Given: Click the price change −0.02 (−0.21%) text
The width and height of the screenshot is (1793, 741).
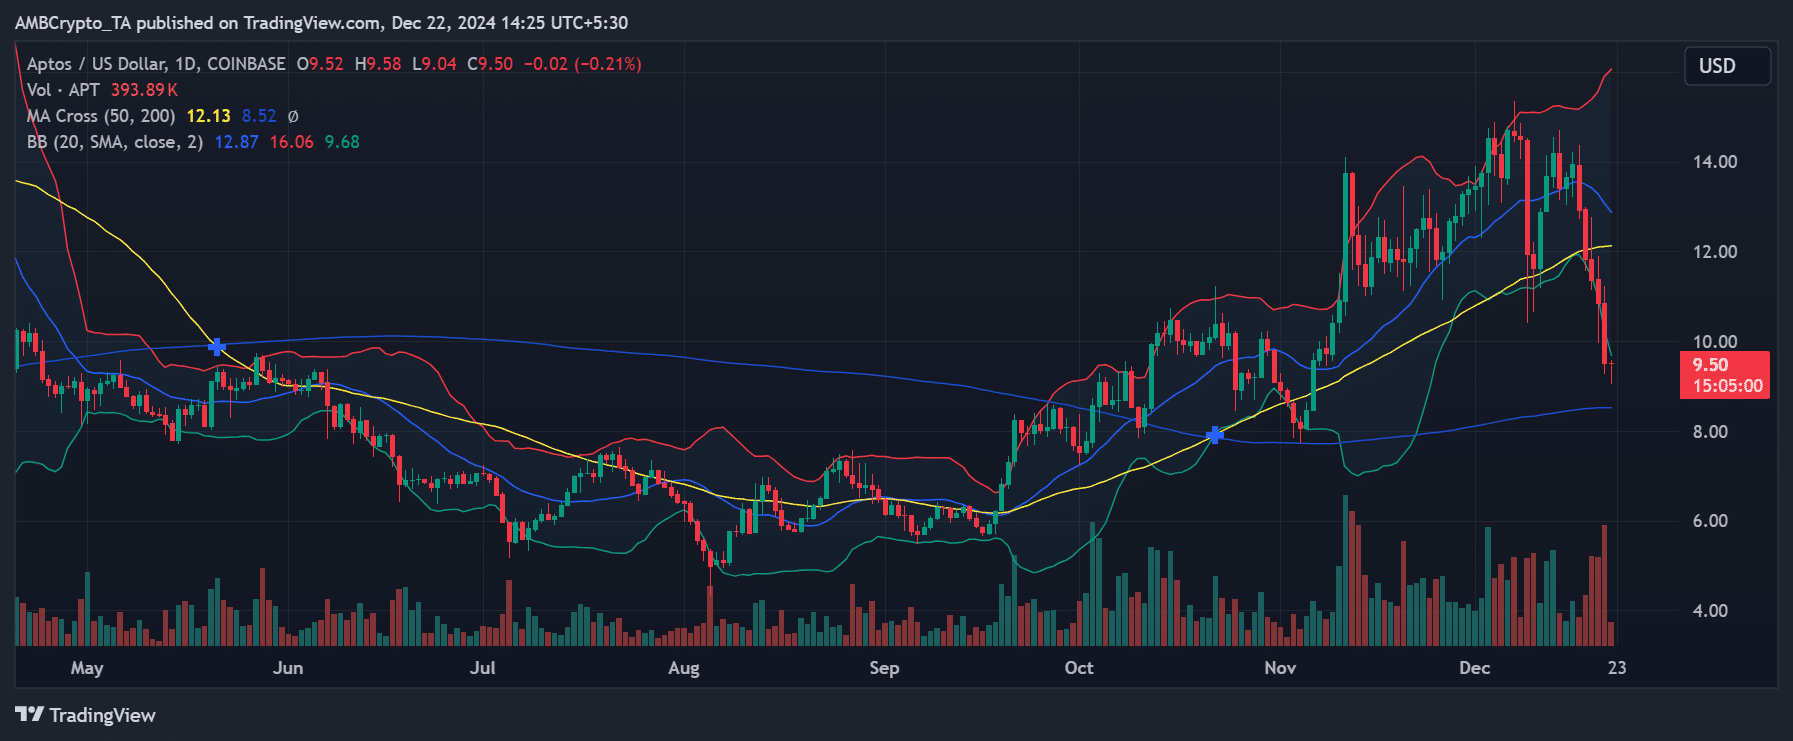Looking at the screenshot, I should click(x=583, y=64).
